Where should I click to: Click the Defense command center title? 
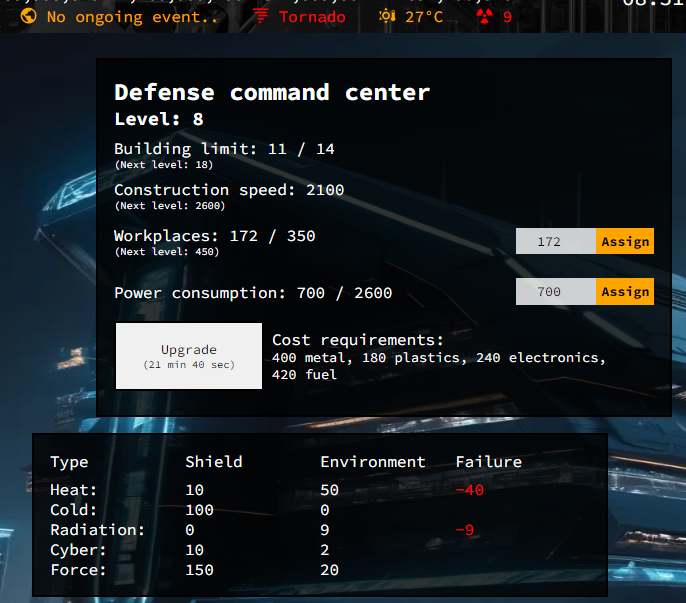point(272,93)
